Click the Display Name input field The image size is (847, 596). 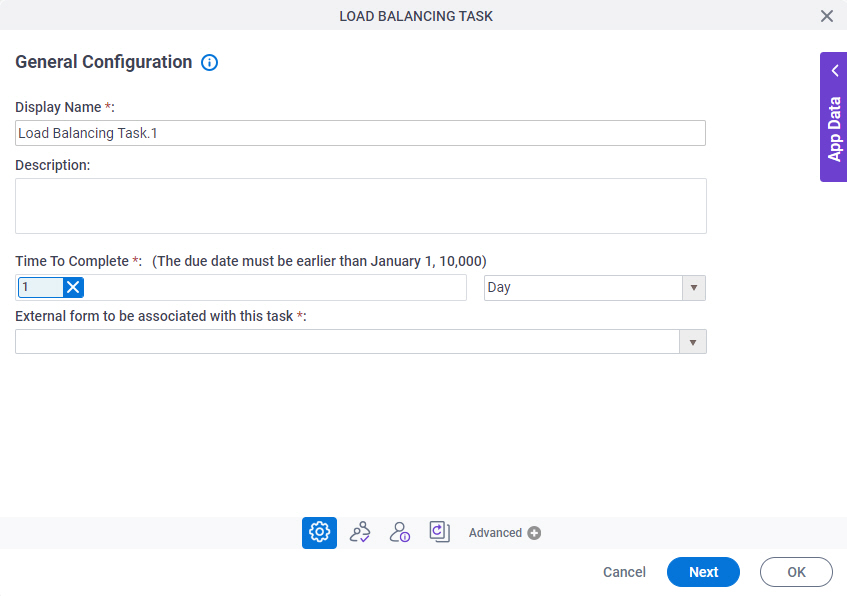coord(360,133)
